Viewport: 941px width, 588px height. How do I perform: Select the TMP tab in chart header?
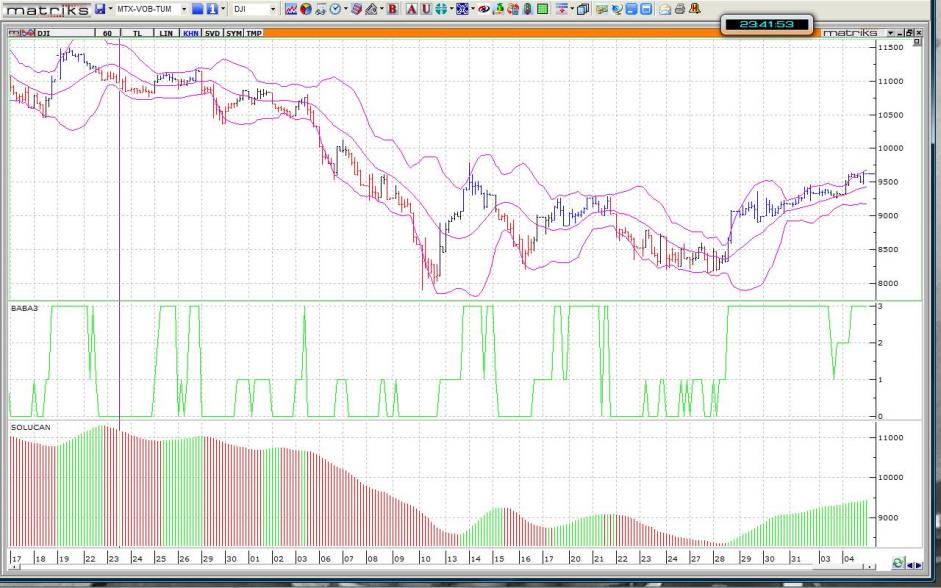coord(254,33)
